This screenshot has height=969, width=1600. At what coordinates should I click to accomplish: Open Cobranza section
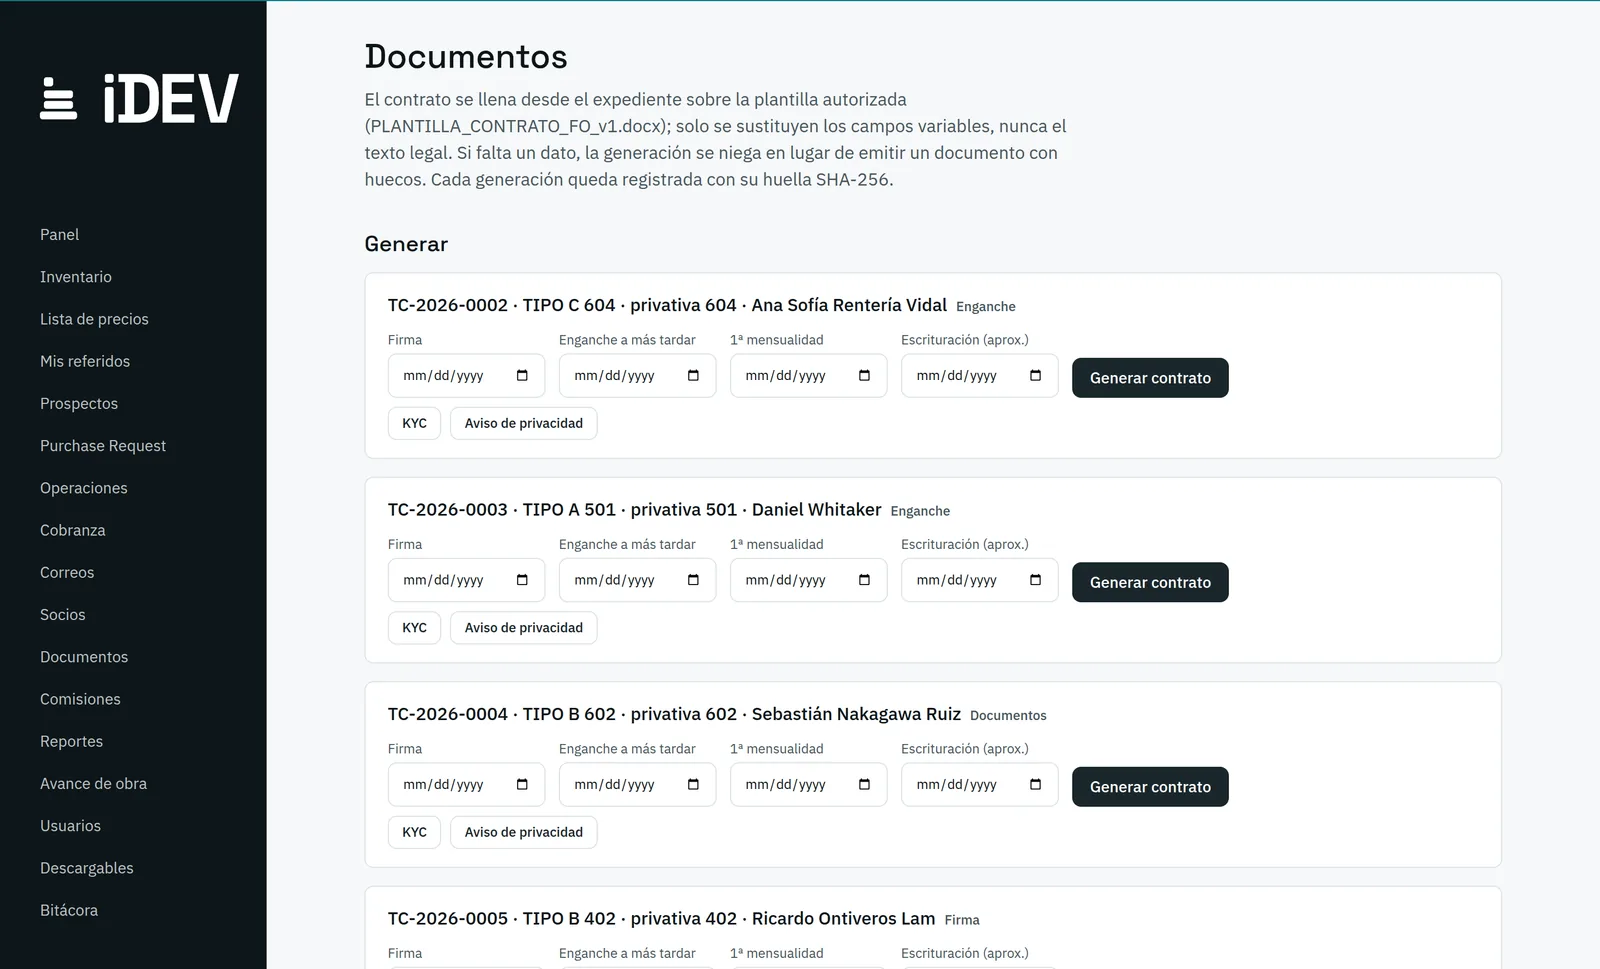73,530
